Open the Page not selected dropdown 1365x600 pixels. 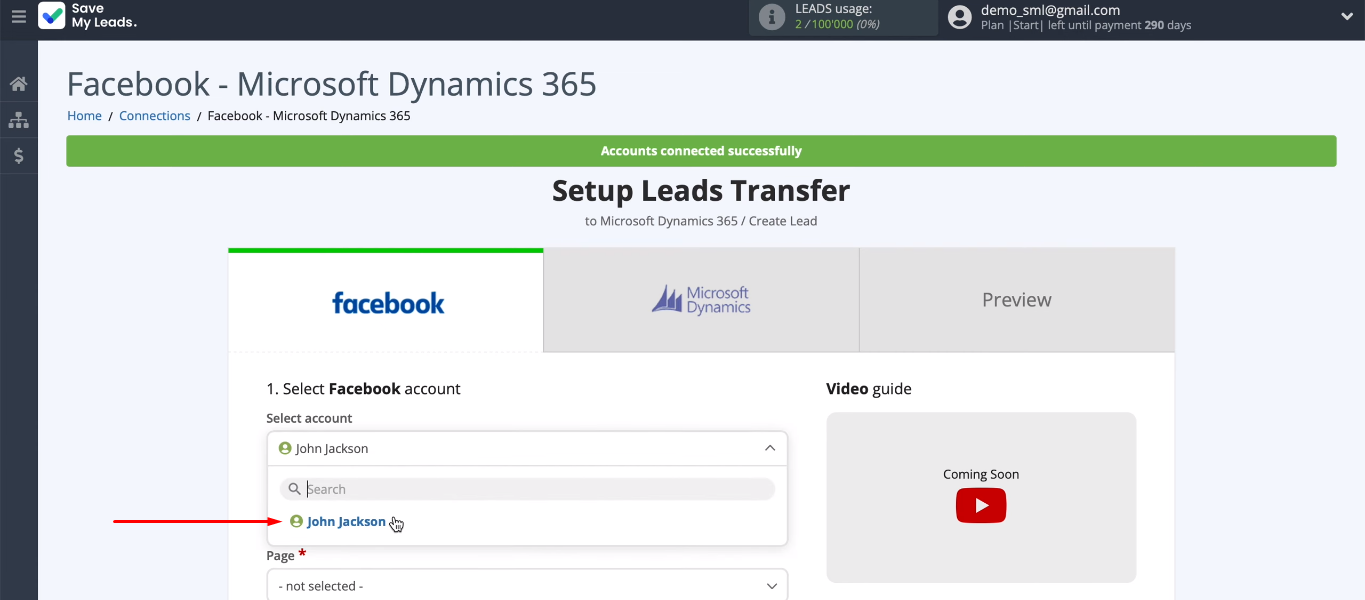[x=527, y=586]
